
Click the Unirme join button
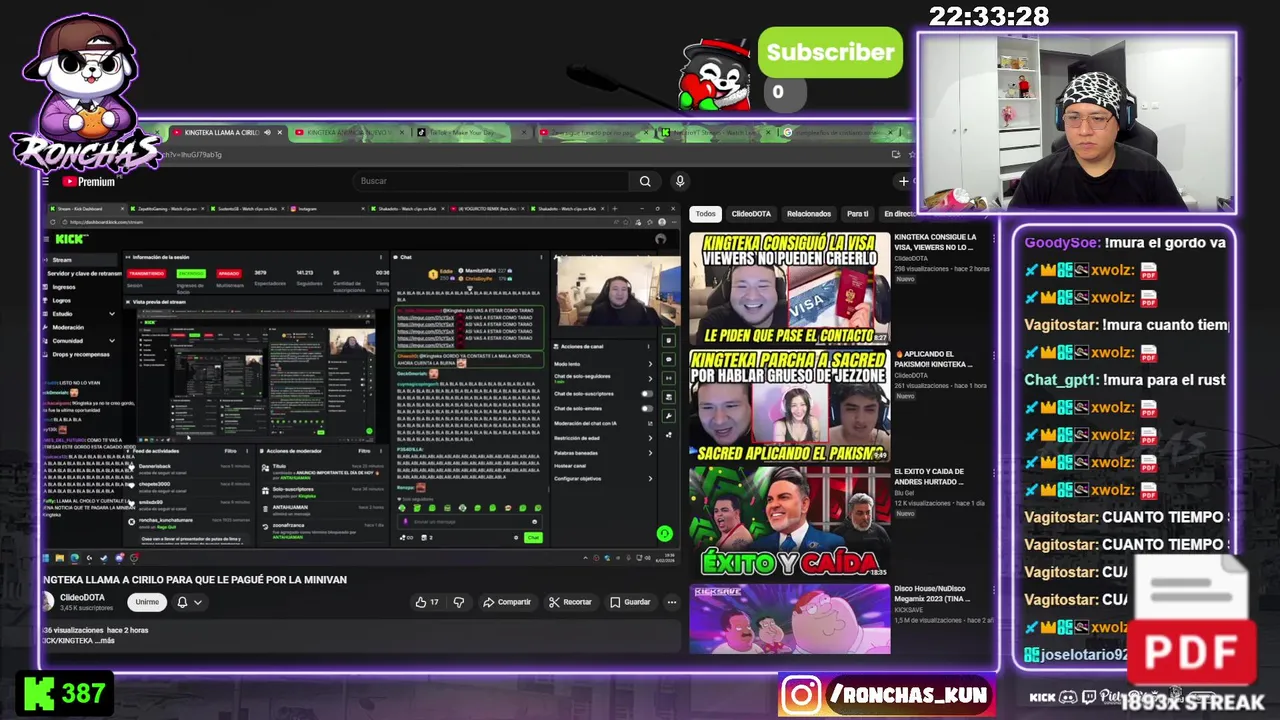147,602
